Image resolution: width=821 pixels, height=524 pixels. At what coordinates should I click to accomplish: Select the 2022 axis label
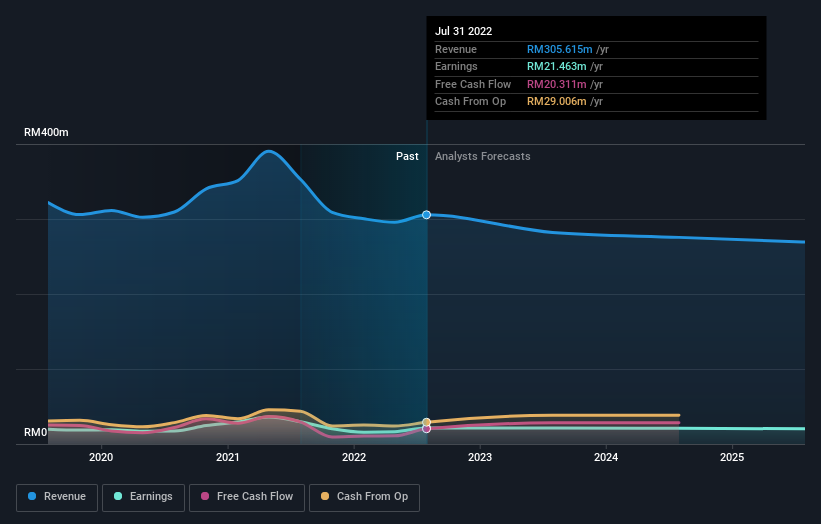coord(354,458)
